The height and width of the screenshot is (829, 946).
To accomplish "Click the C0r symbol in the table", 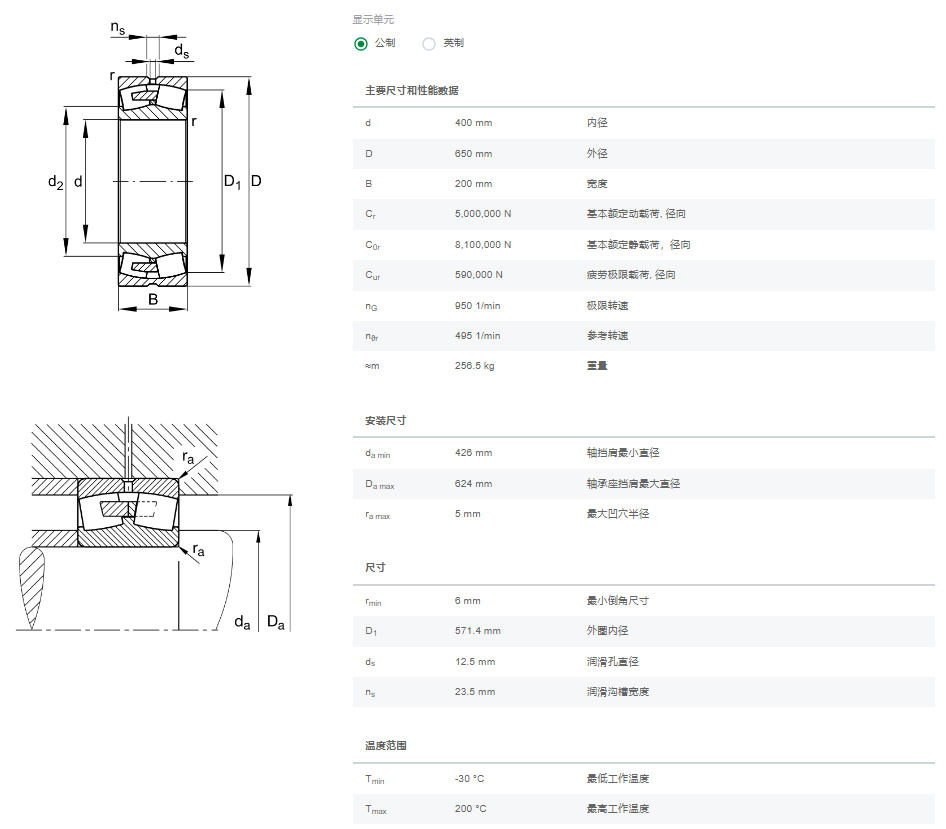I will (x=372, y=246).
